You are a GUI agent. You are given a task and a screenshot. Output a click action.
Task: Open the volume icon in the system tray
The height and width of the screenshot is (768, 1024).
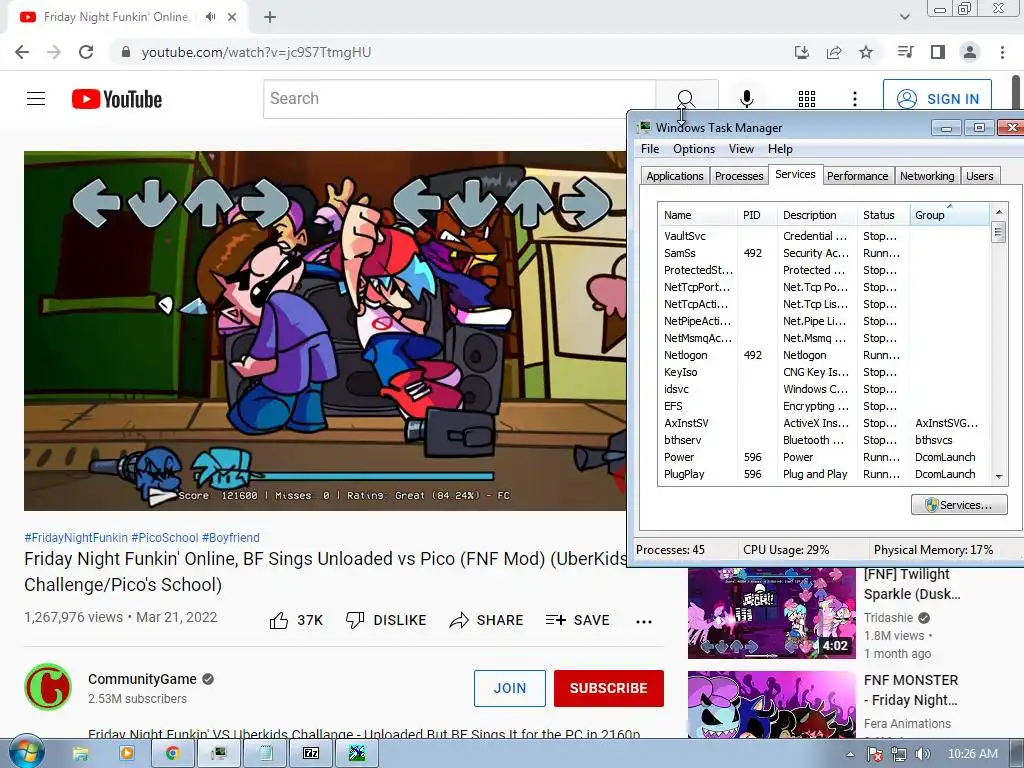coord(922,754)
